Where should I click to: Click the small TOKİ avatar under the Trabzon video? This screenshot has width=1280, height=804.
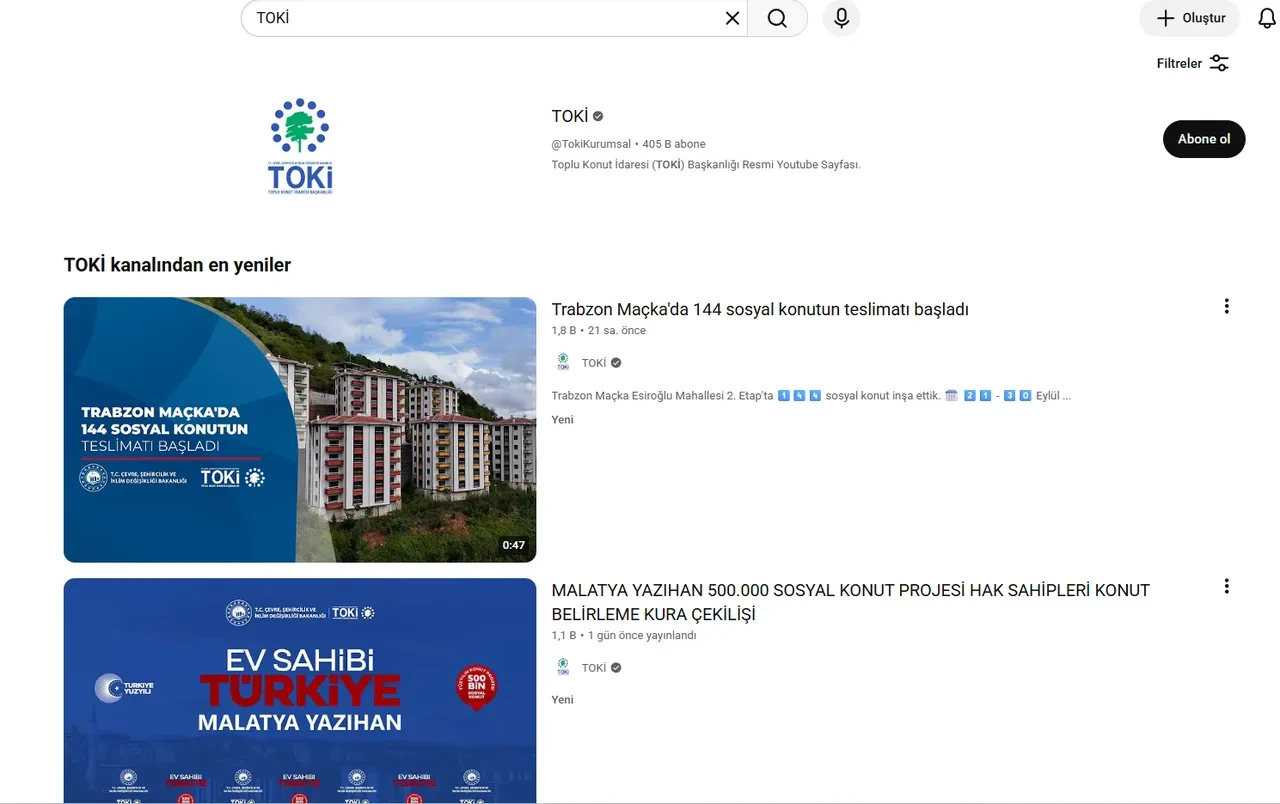coord(563,362)
